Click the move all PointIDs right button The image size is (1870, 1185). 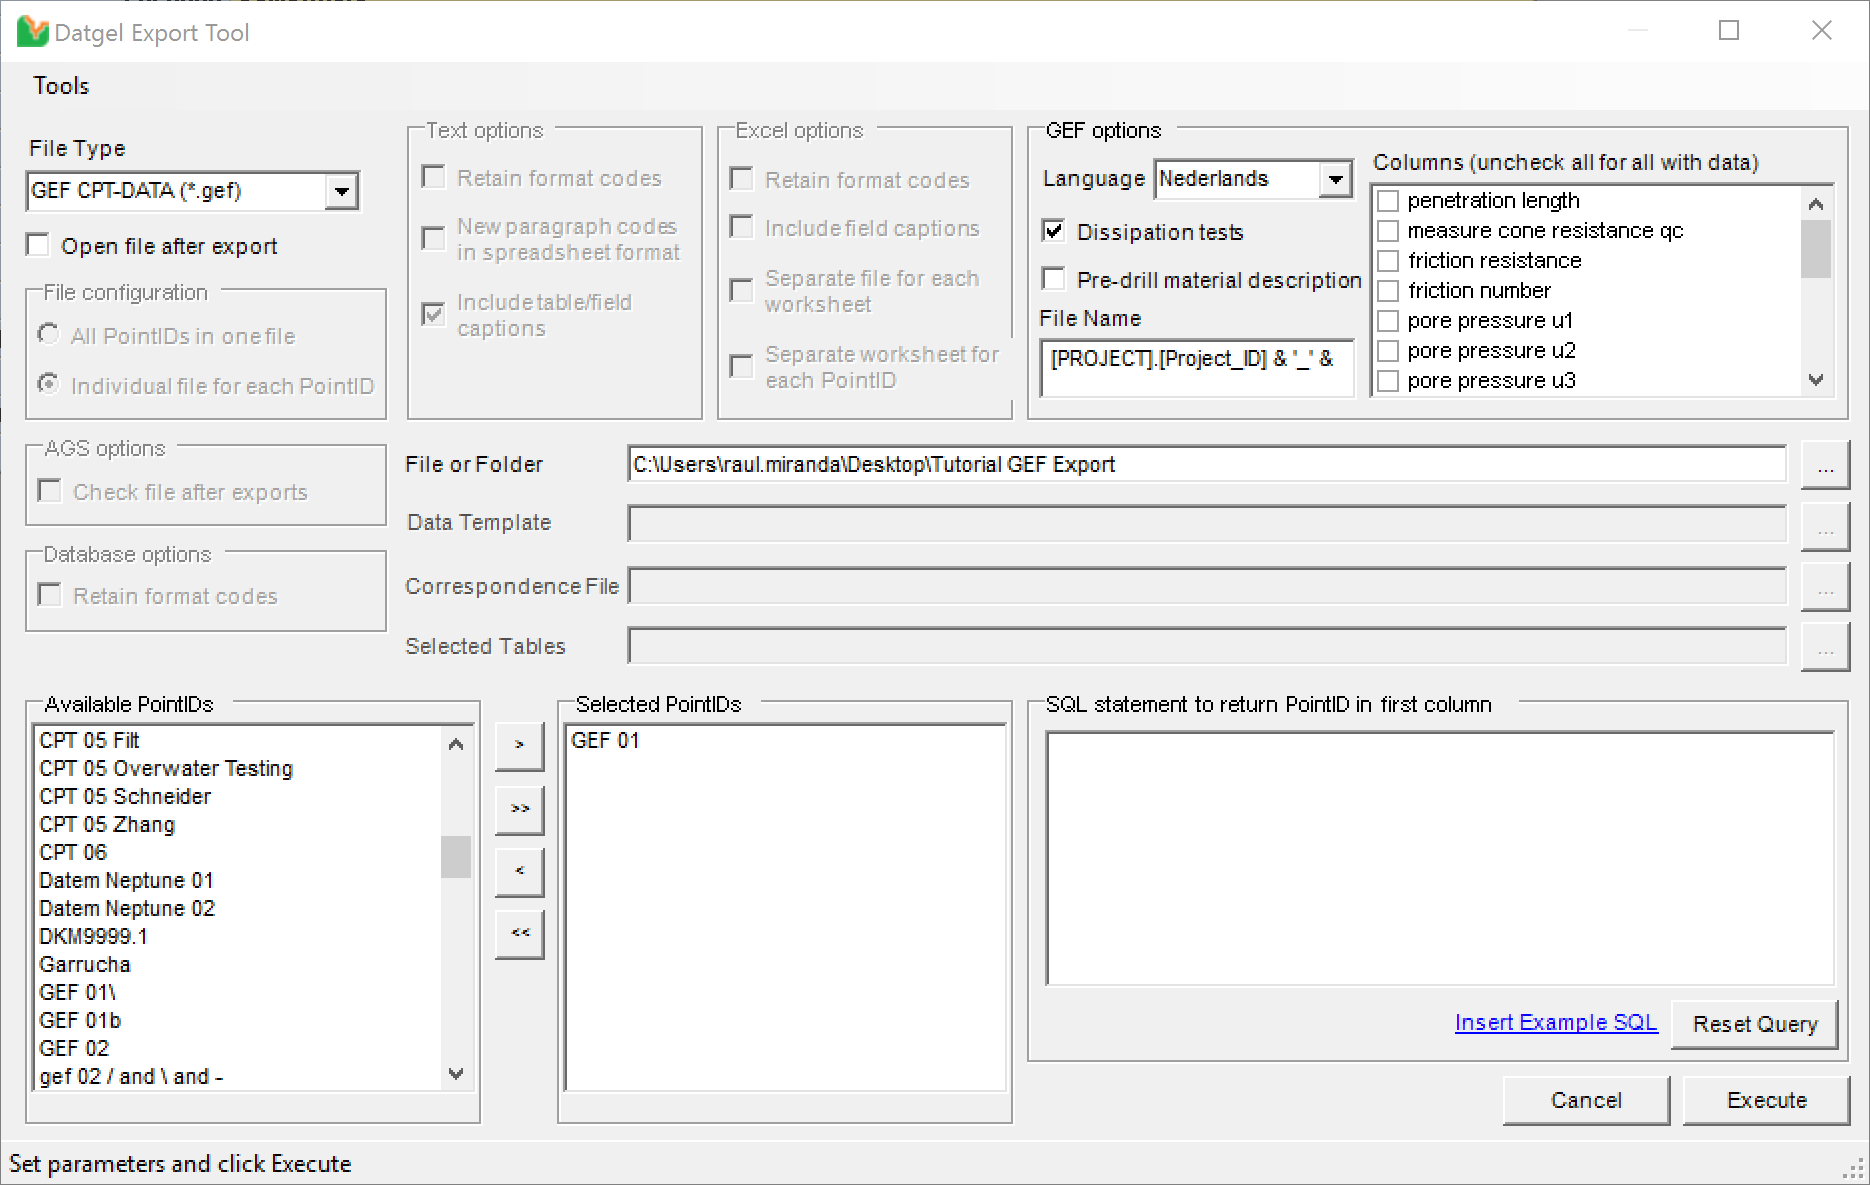(x=519, y=809)
